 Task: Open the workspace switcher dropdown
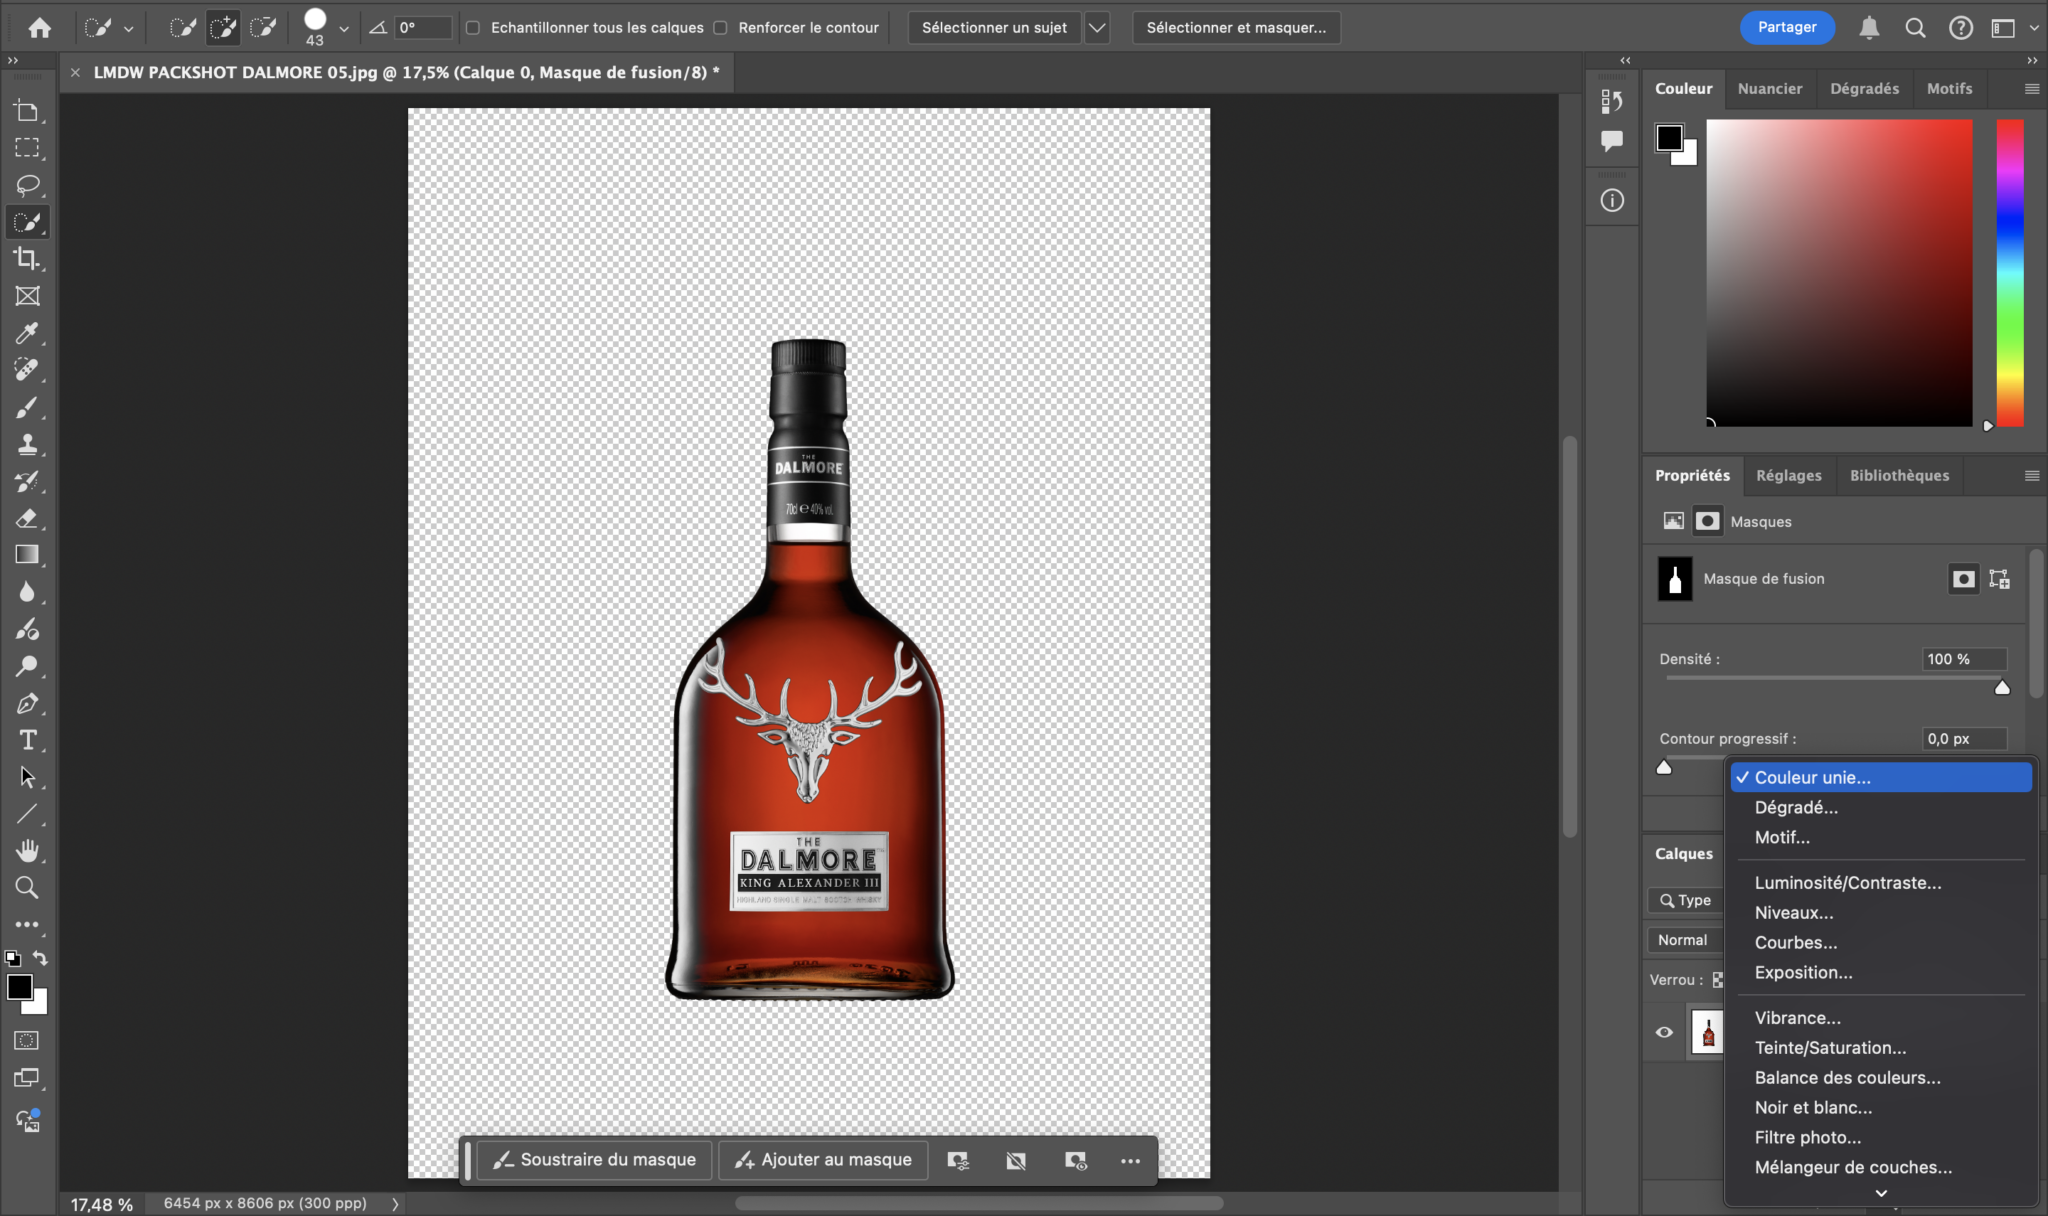[2011, 28]
